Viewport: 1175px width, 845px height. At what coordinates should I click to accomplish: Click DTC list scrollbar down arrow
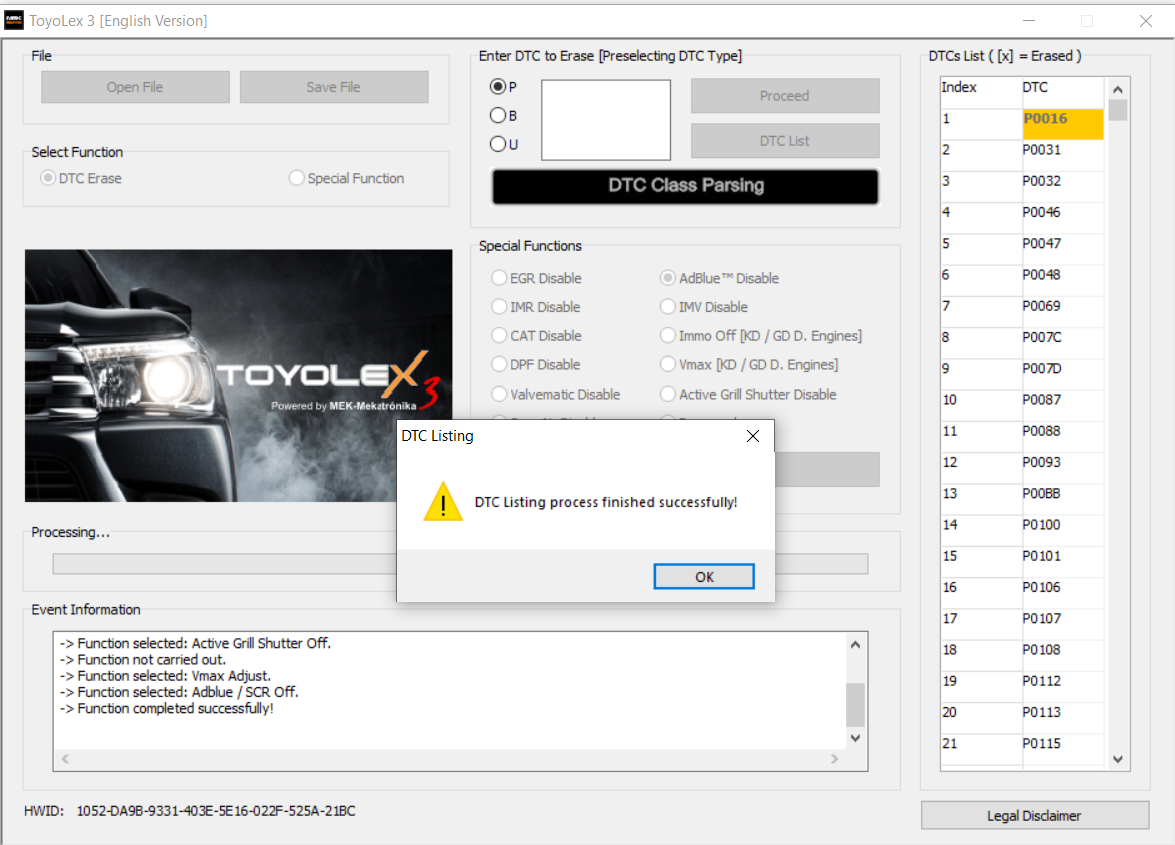click(x=1117, y=759)
